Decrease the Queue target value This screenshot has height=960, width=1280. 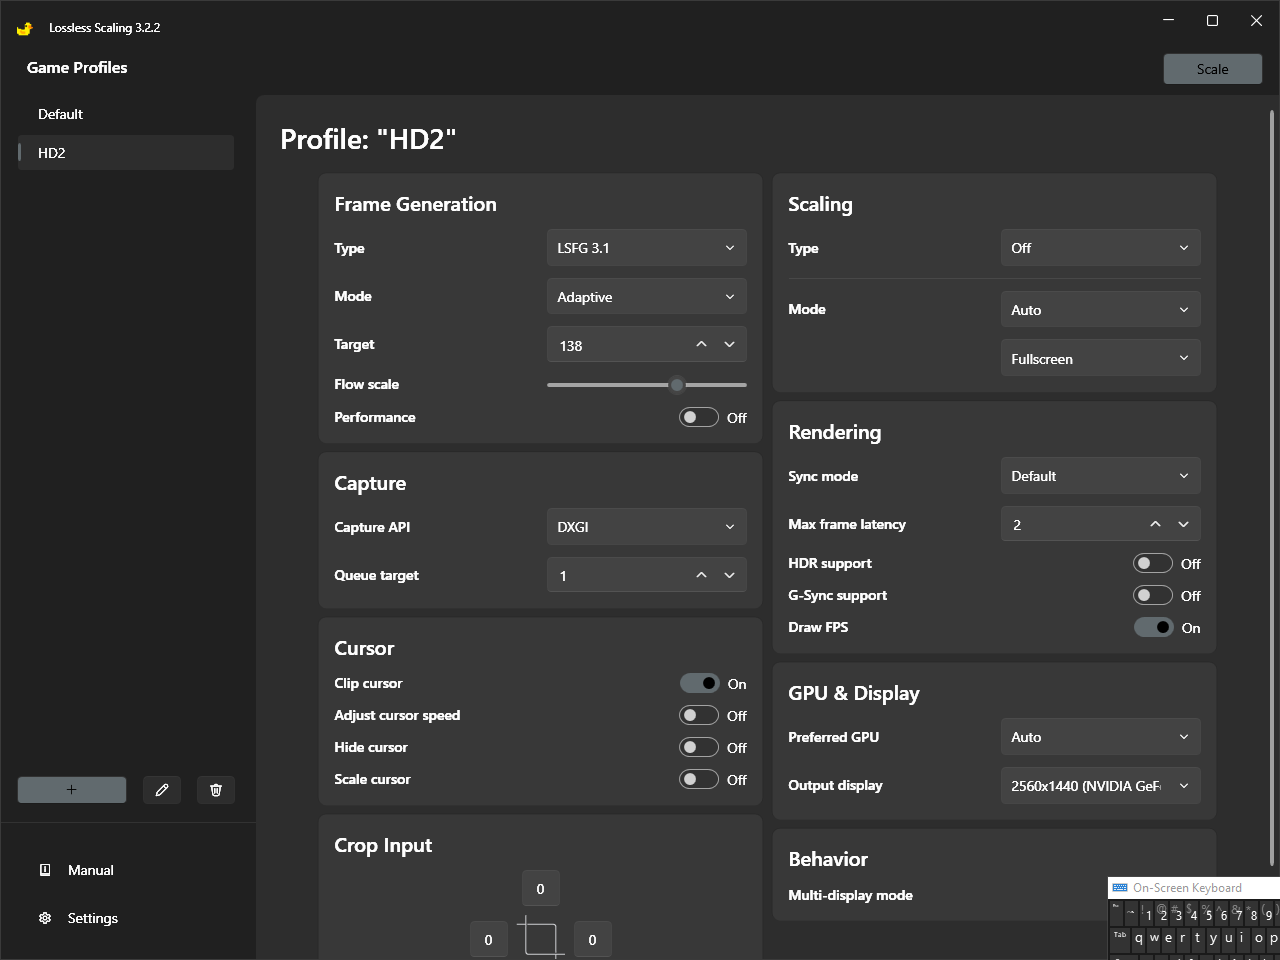click(730, 575)
